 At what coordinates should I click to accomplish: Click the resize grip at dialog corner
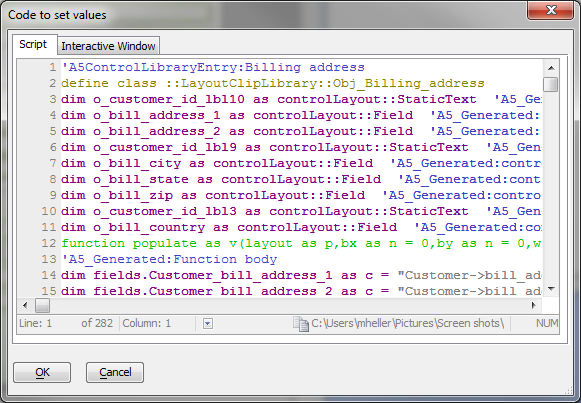click(568, 390)
